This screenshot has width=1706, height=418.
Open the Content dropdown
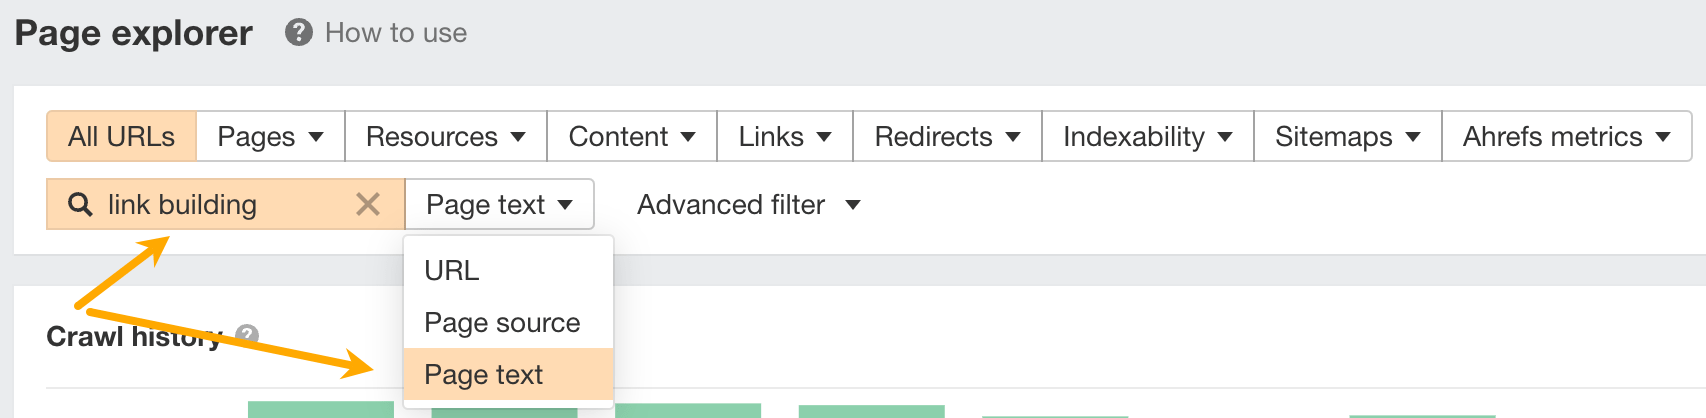[631, 137]
